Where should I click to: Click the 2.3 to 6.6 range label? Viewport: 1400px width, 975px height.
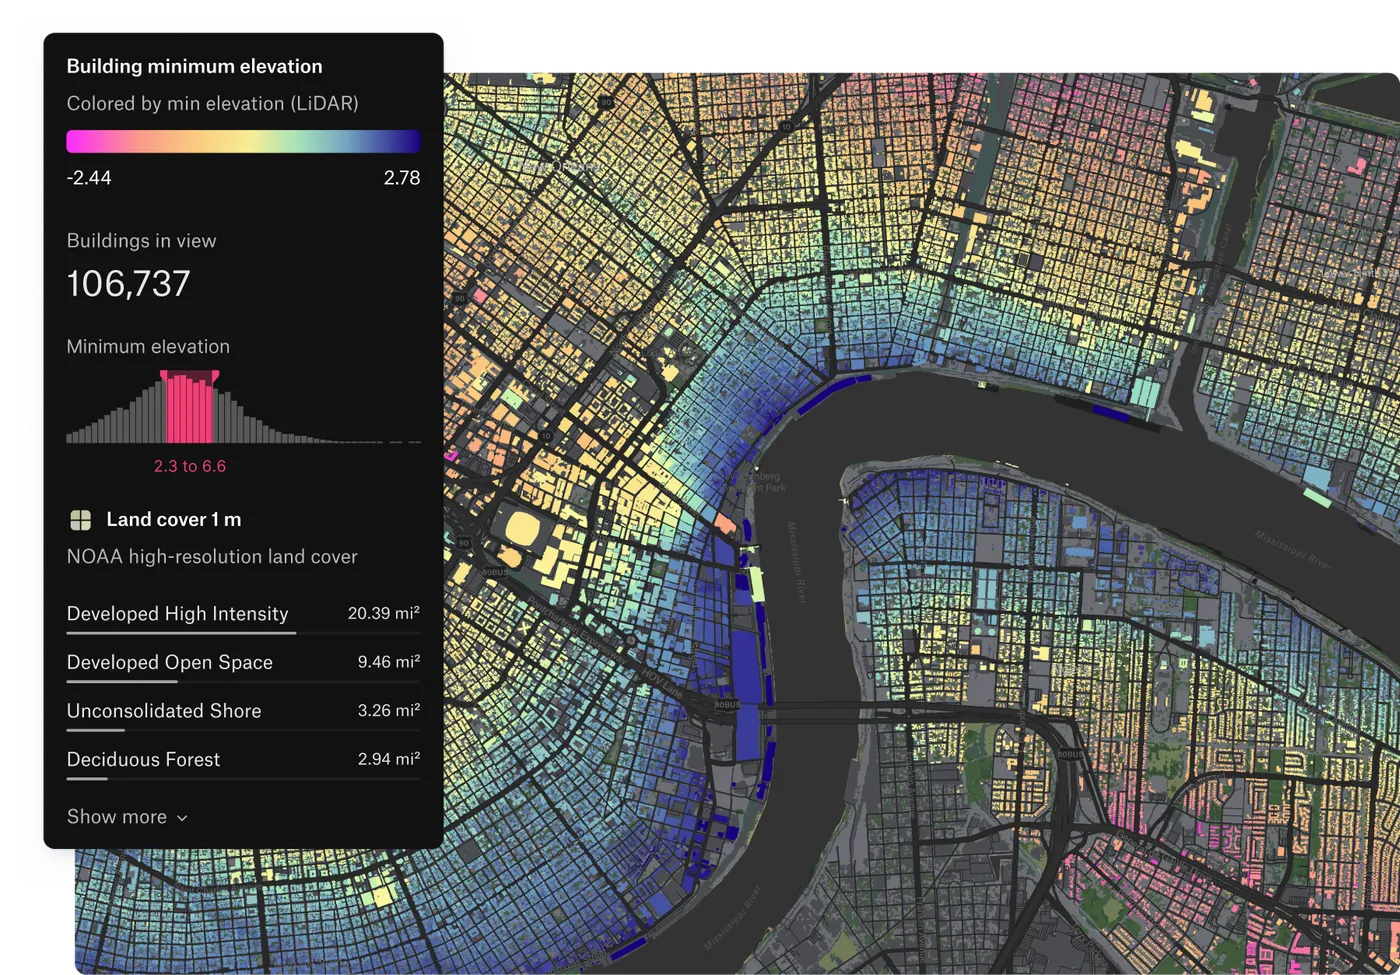pos(190,466)
